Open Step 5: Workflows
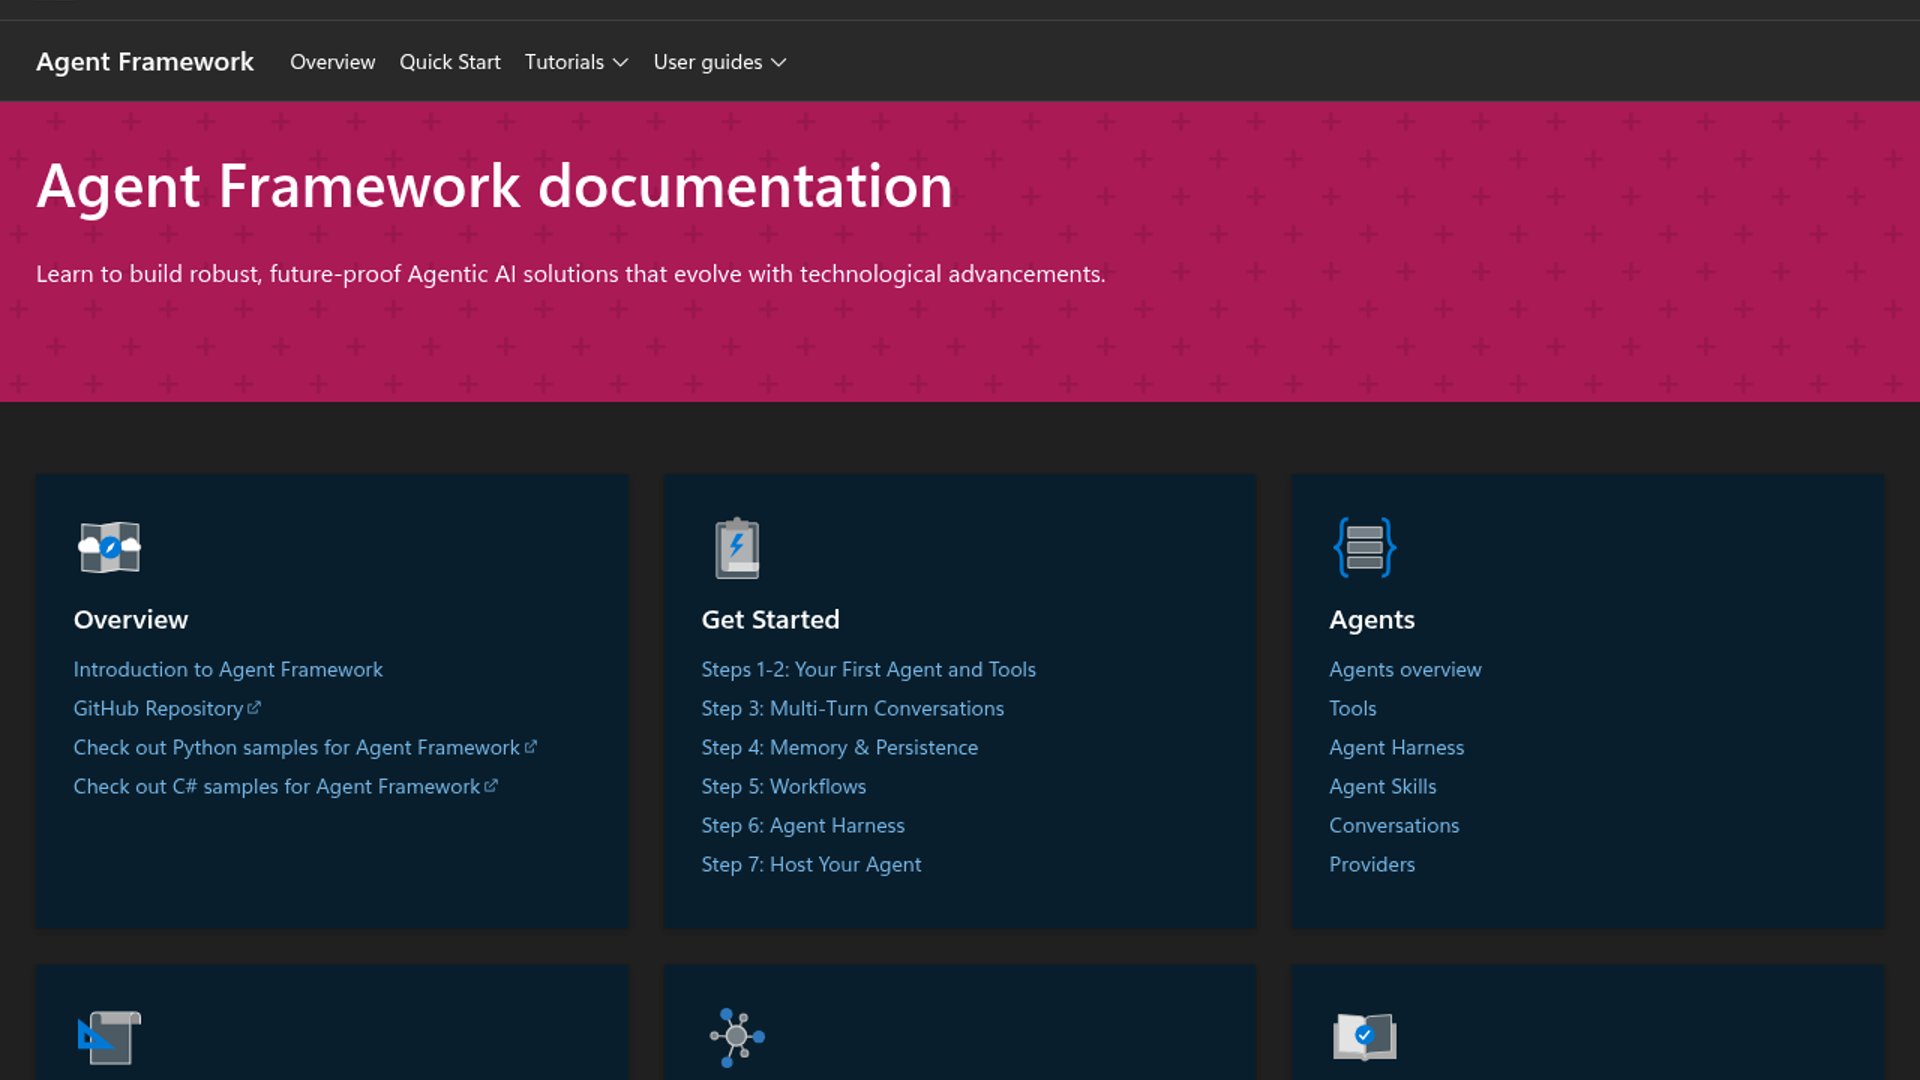The height and width of the screenshot is (1080, 1920). (783, 786)
